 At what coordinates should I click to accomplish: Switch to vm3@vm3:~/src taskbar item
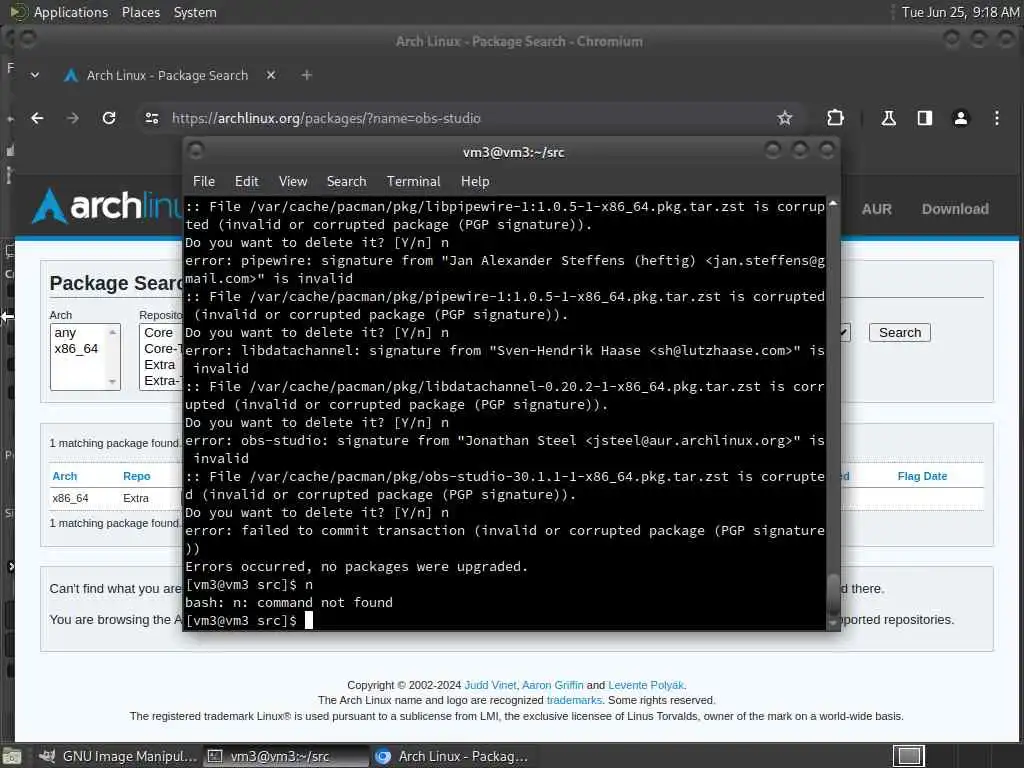(286, 756)
